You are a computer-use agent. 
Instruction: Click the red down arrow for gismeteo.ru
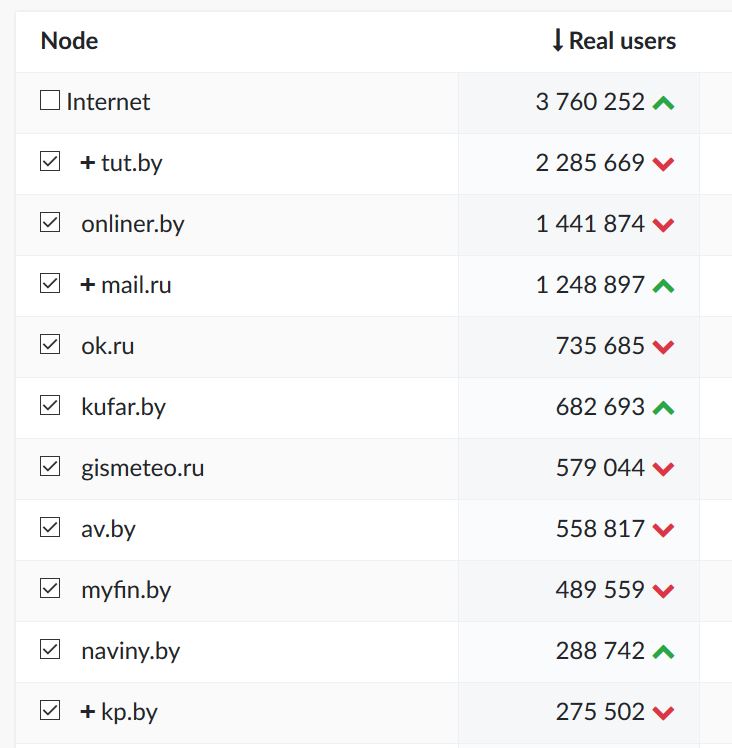click(663, 469)
